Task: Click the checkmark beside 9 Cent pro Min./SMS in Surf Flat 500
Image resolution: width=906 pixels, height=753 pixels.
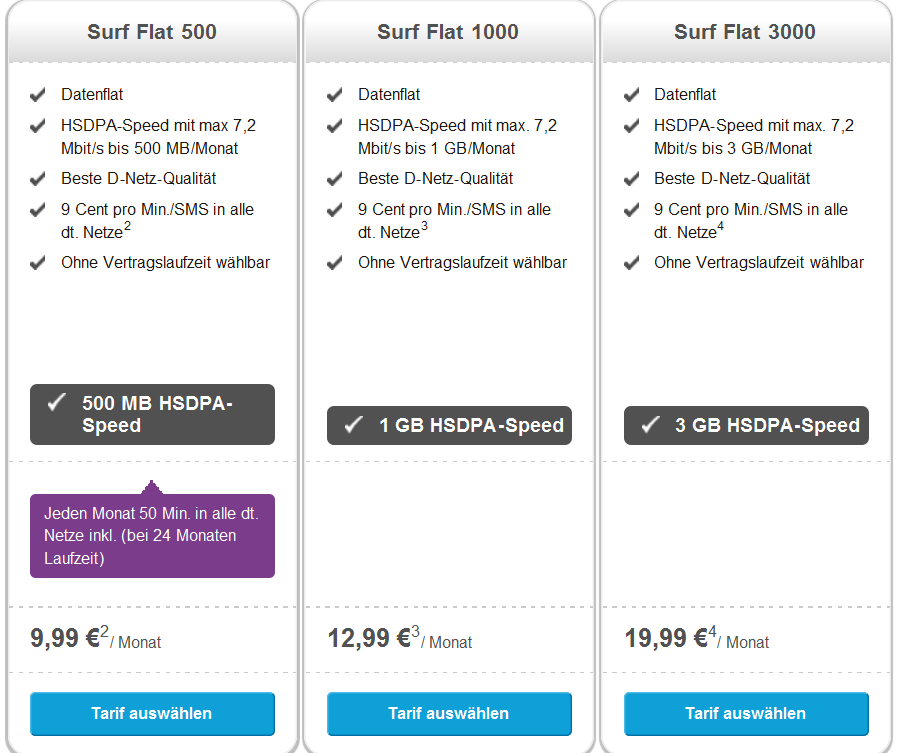Action: click(38, 211)
